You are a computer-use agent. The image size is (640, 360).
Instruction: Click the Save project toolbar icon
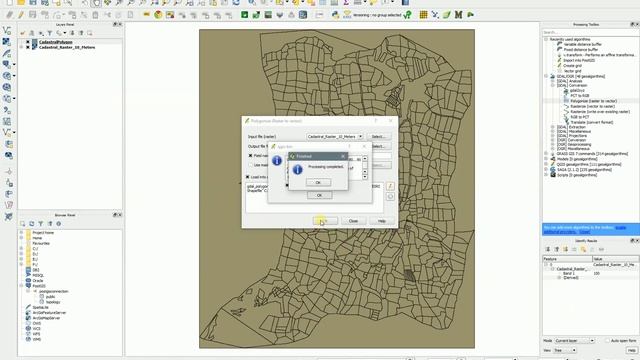point(33,3)
